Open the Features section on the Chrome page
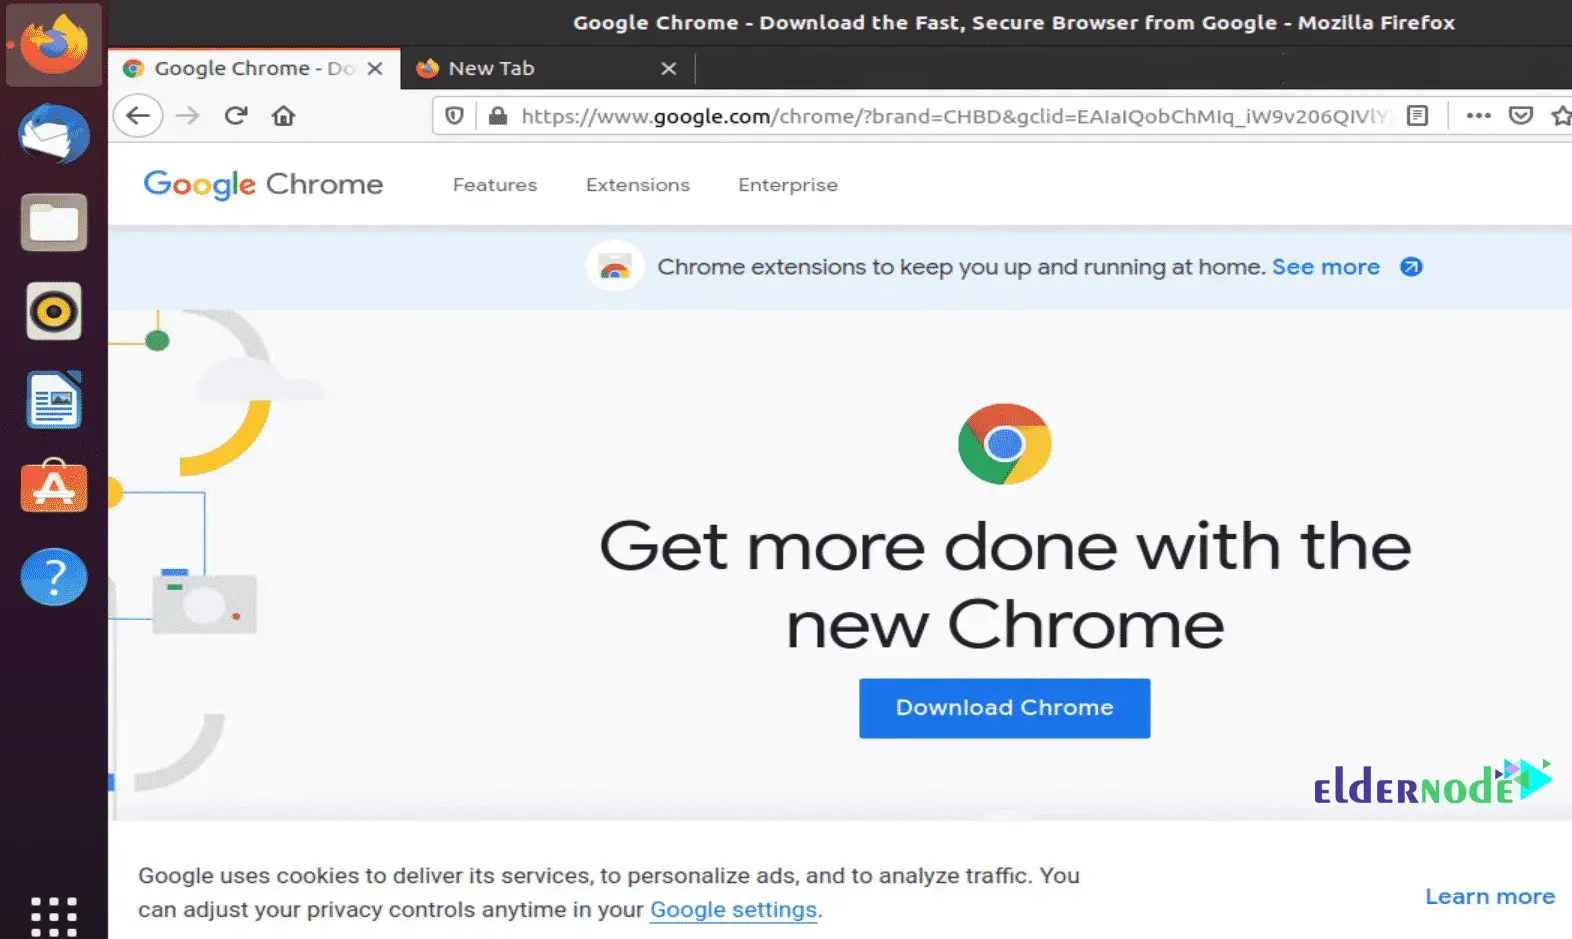1572x939 pixels. pos(494,185)
